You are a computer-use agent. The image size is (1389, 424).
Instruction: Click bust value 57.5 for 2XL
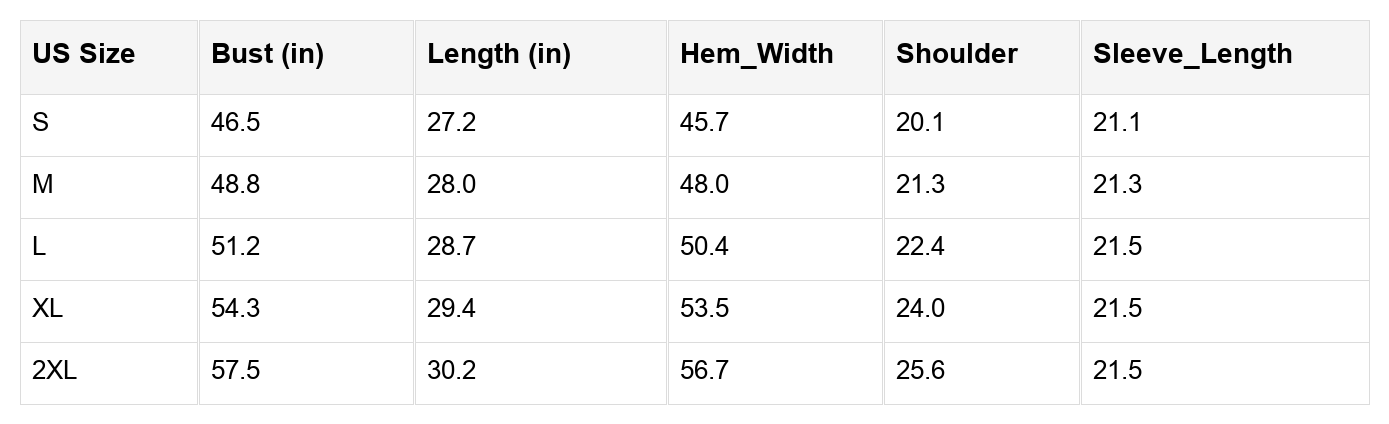(x=236, y=371)
